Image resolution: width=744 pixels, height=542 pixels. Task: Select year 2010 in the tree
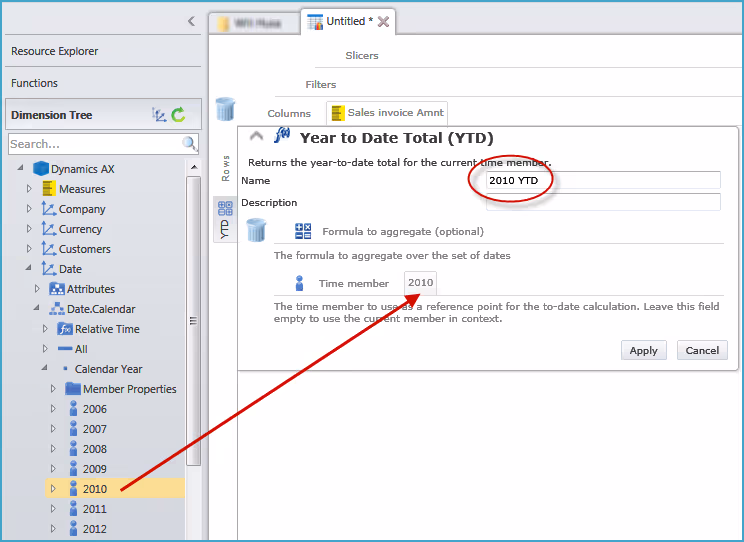pyautogui.click(x=95, y=489)
